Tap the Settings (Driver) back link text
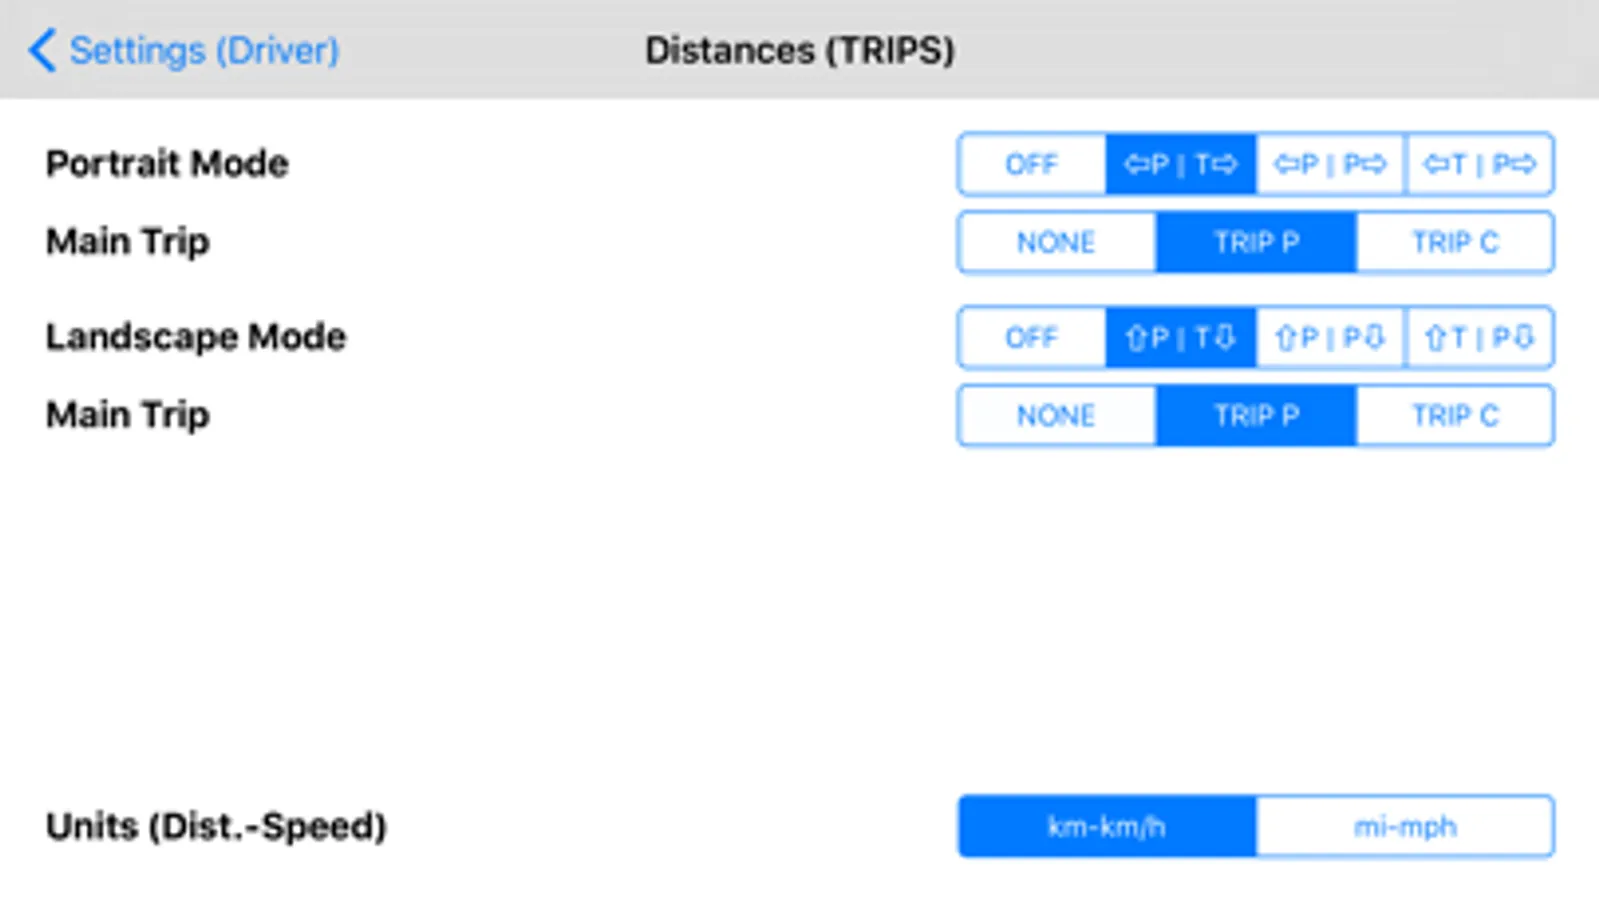This screenshot has width=1599, height=900. (204, 50)
